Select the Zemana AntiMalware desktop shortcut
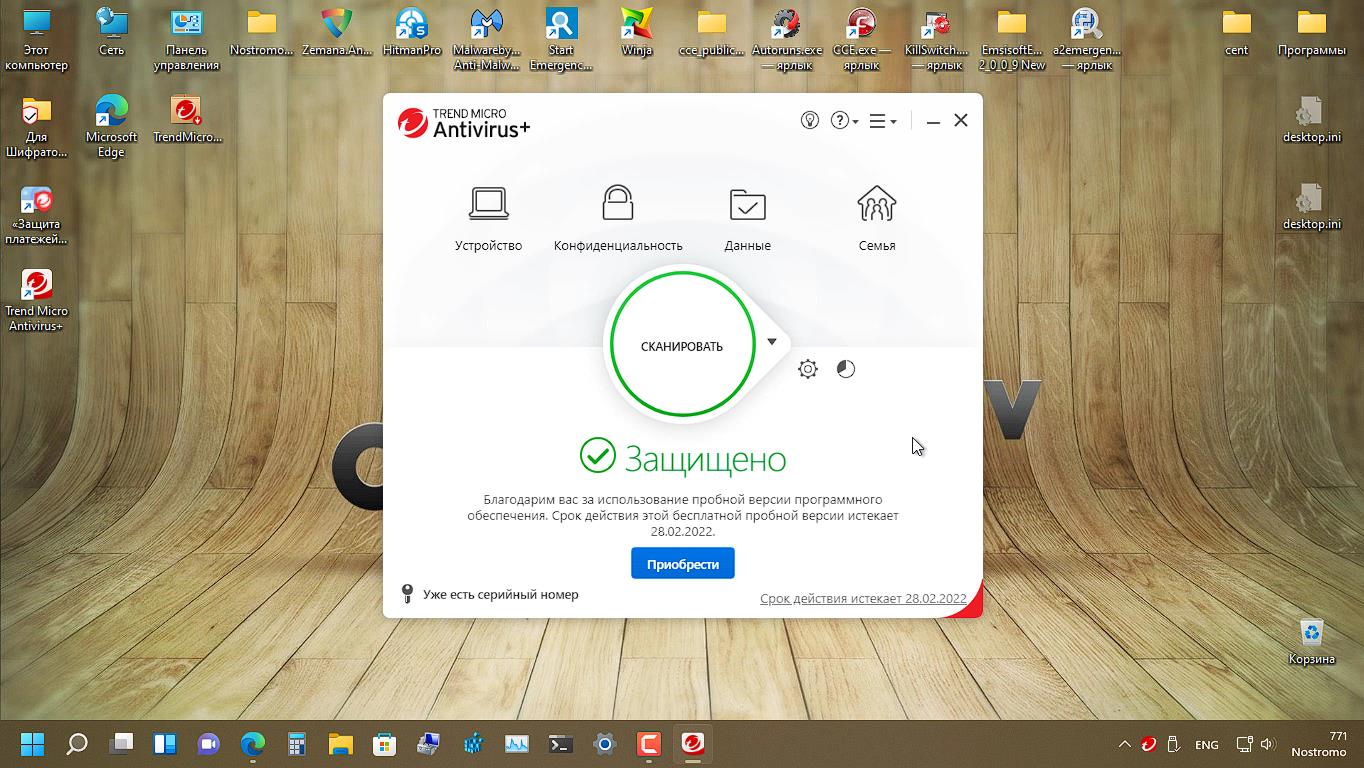Viewport: 1364px width, 768px height. (337, 32)
